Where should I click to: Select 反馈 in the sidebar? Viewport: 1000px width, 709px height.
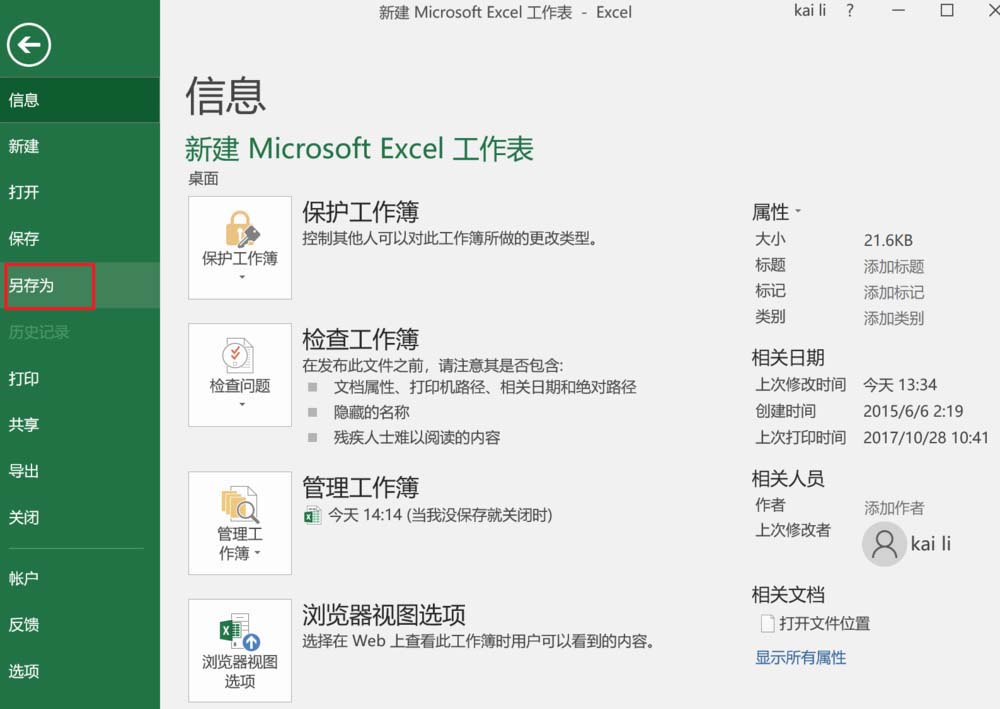point(80,625)
